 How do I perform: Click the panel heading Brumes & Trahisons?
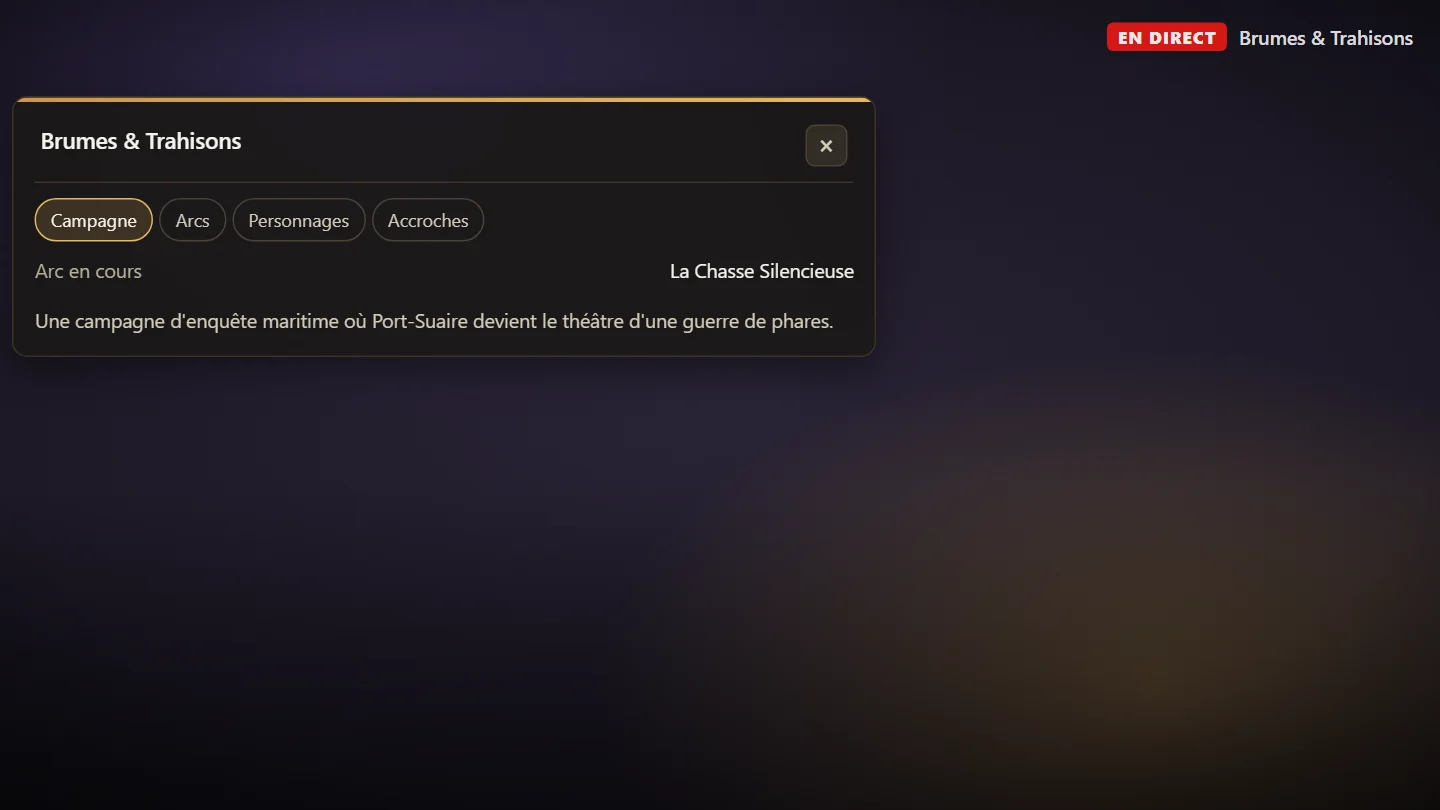[x=141, y=141]
